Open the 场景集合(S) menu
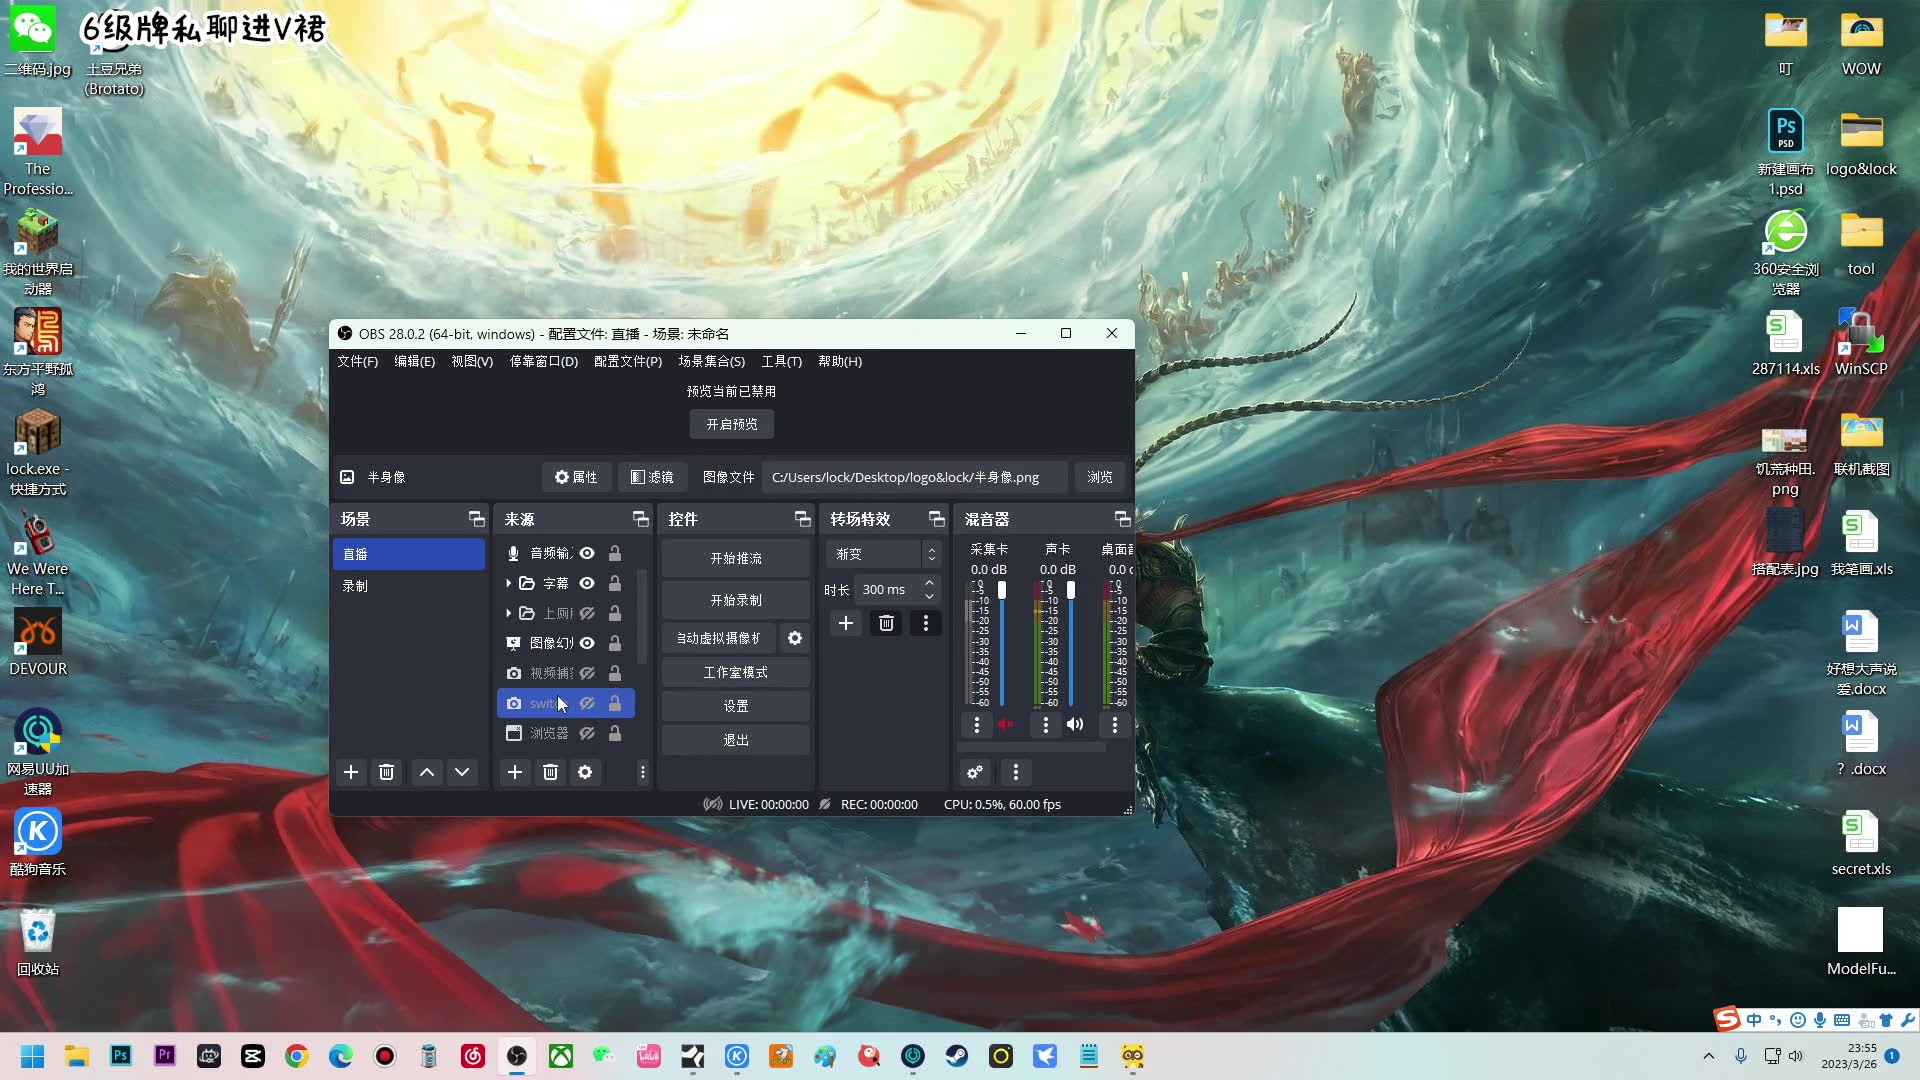This screenshot has width=1920, height=1080. click(x=712, y=361)
